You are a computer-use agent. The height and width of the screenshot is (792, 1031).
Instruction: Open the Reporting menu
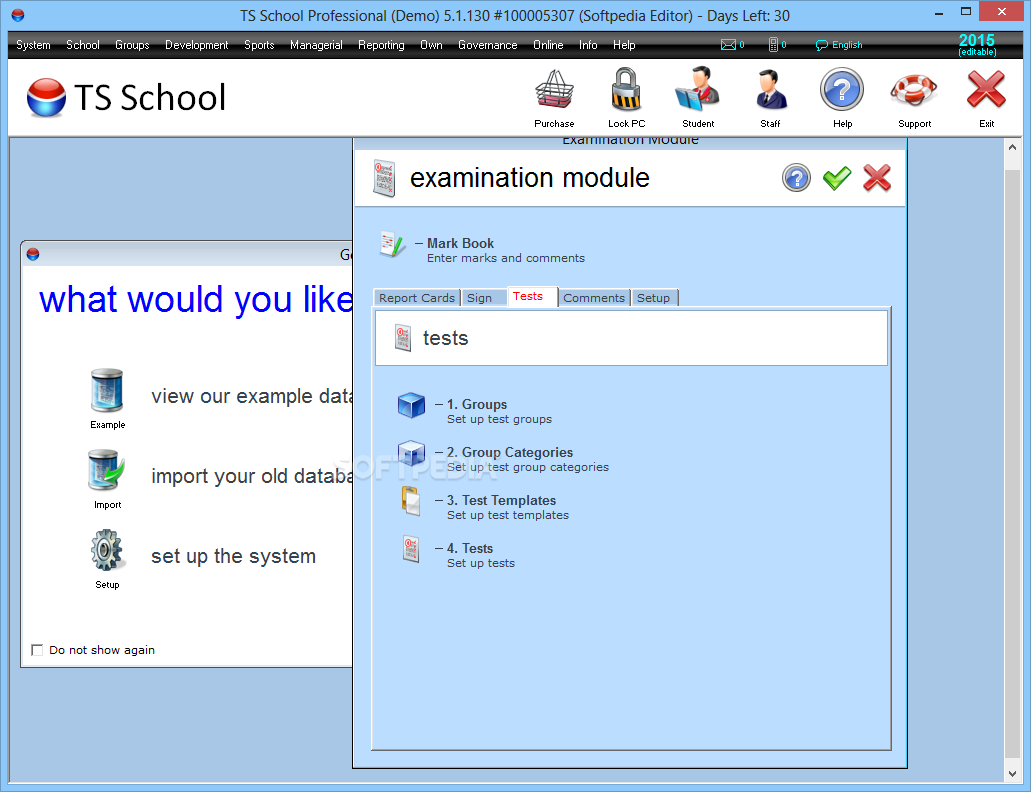[x=381, y=45]
